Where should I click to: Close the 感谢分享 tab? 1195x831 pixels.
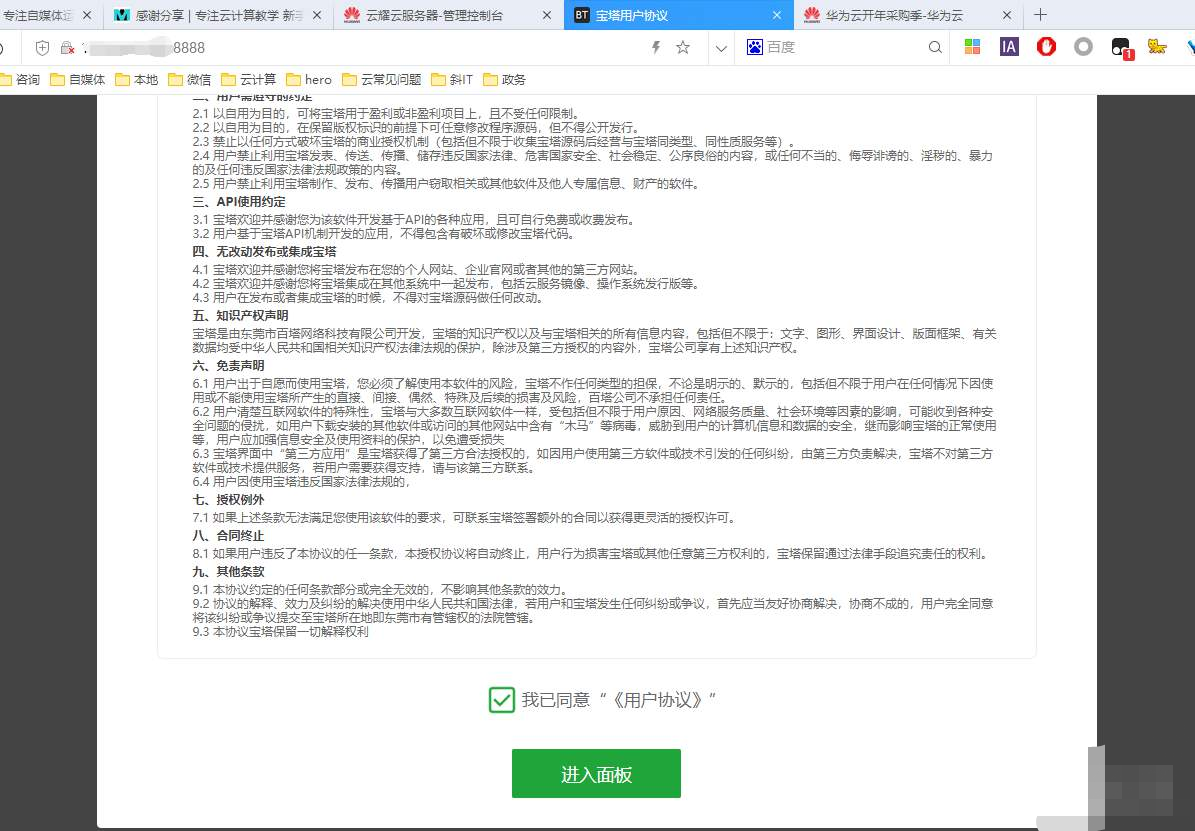click(x=316, y=15)
